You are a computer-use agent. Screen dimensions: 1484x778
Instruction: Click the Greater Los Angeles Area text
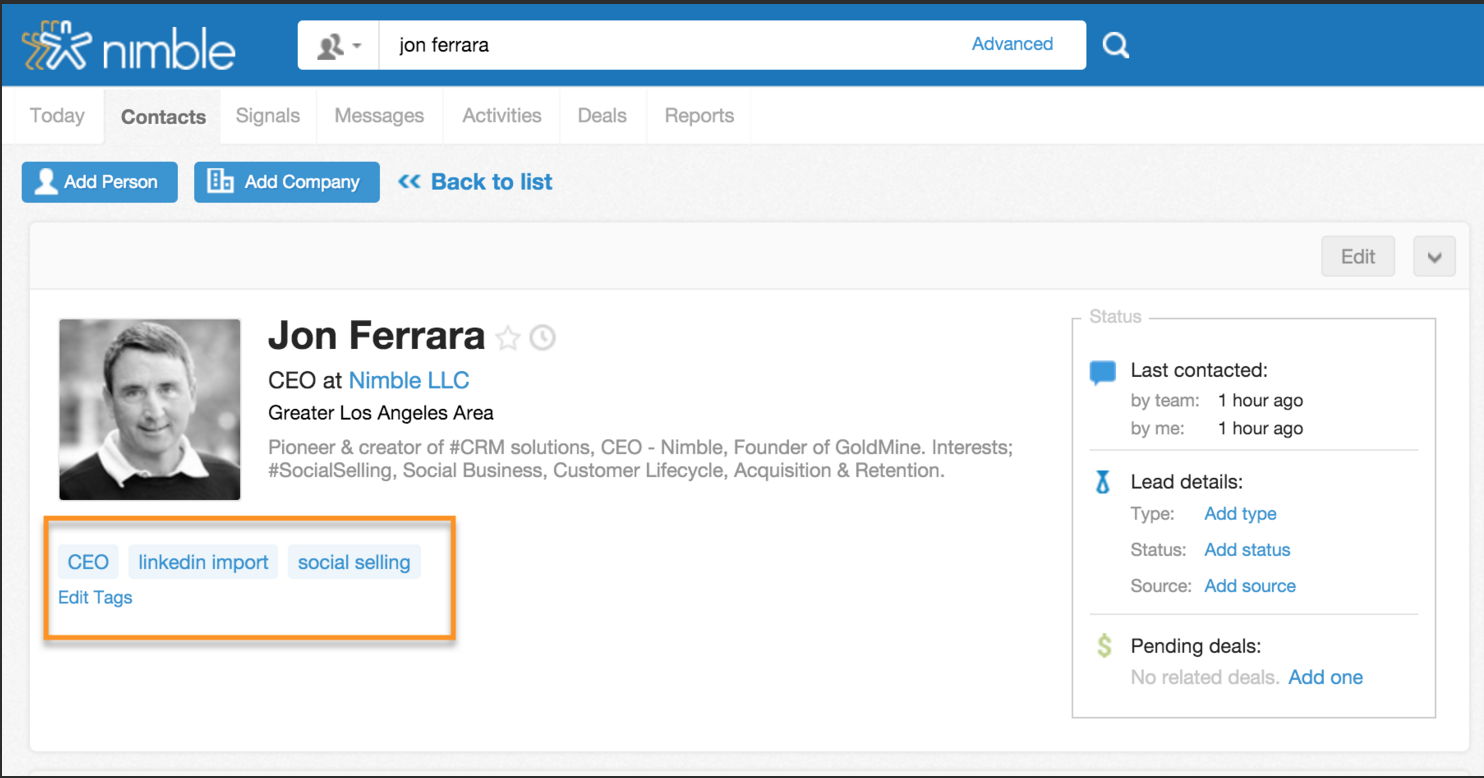(x=381, y=412)
